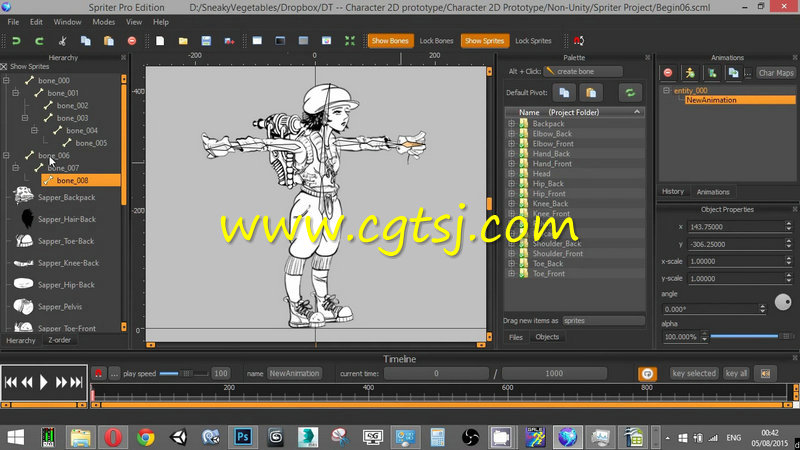This screenshot has width=800, height=450.
Task: Open the Window menu
Action: 67,22
